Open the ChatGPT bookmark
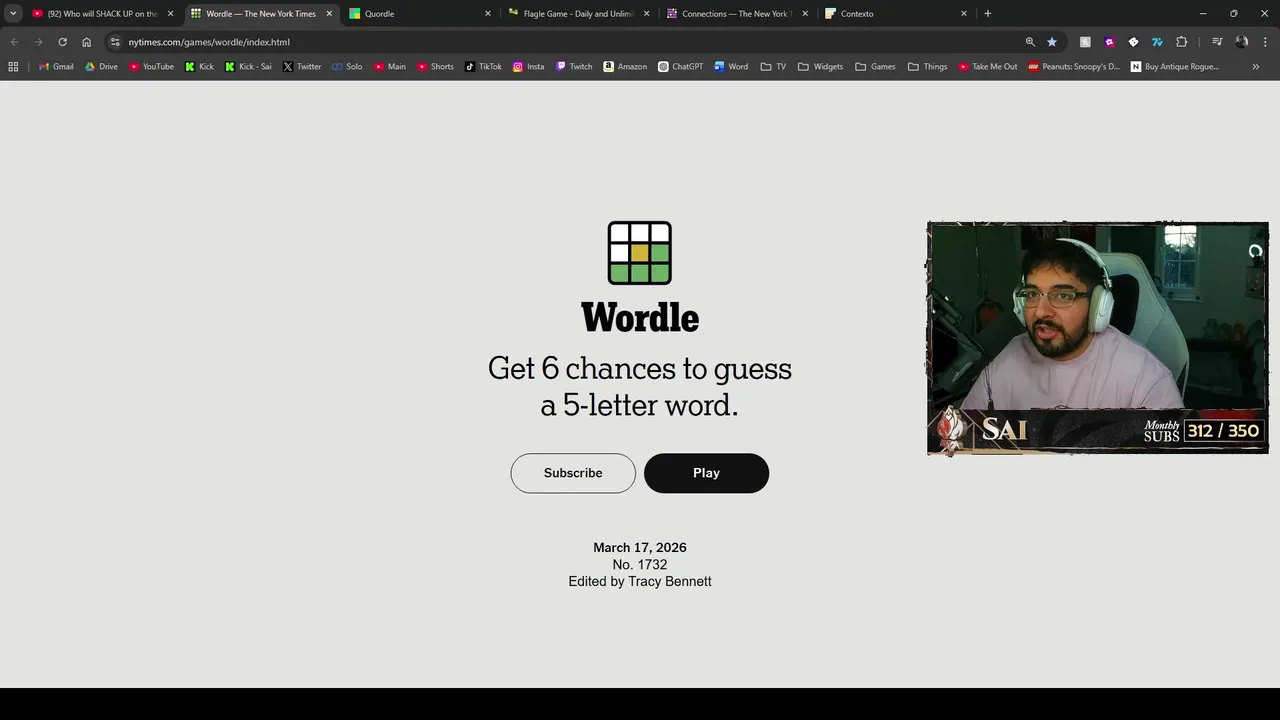 point(680,67)
